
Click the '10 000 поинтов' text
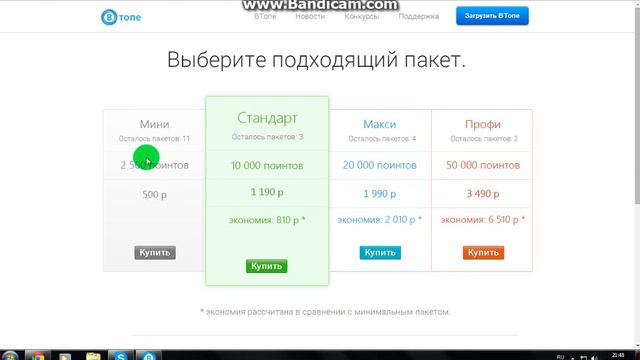[x=267, y=165]
